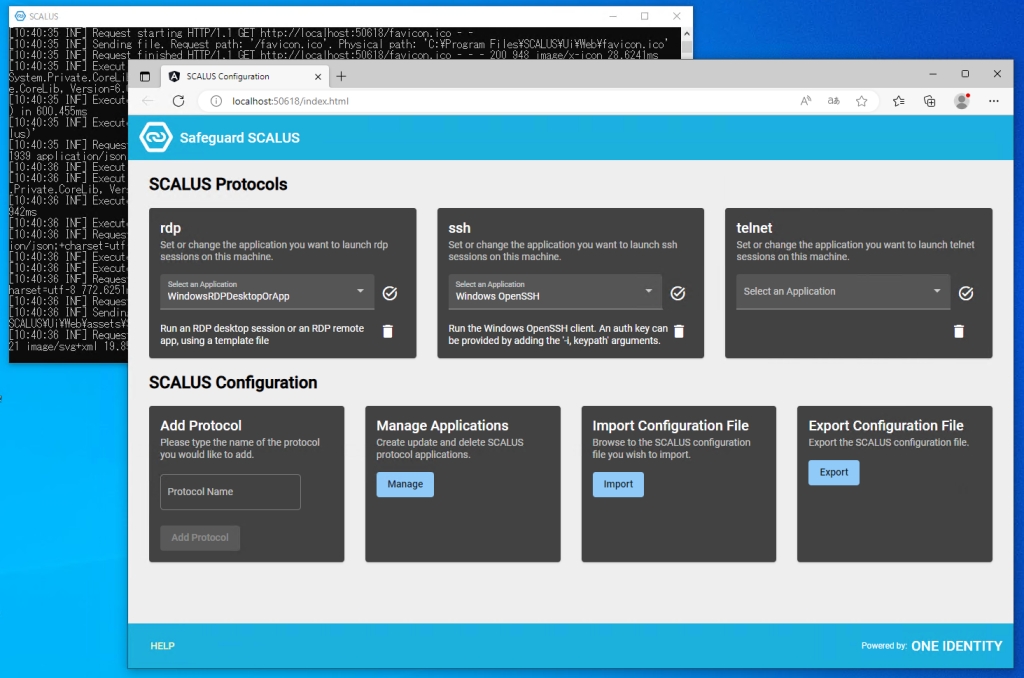Image resolution: width=1024 pixels, height=678 pixels.
Task: Click the "Run an RDP desktop session" description
Action: point(262,334)
